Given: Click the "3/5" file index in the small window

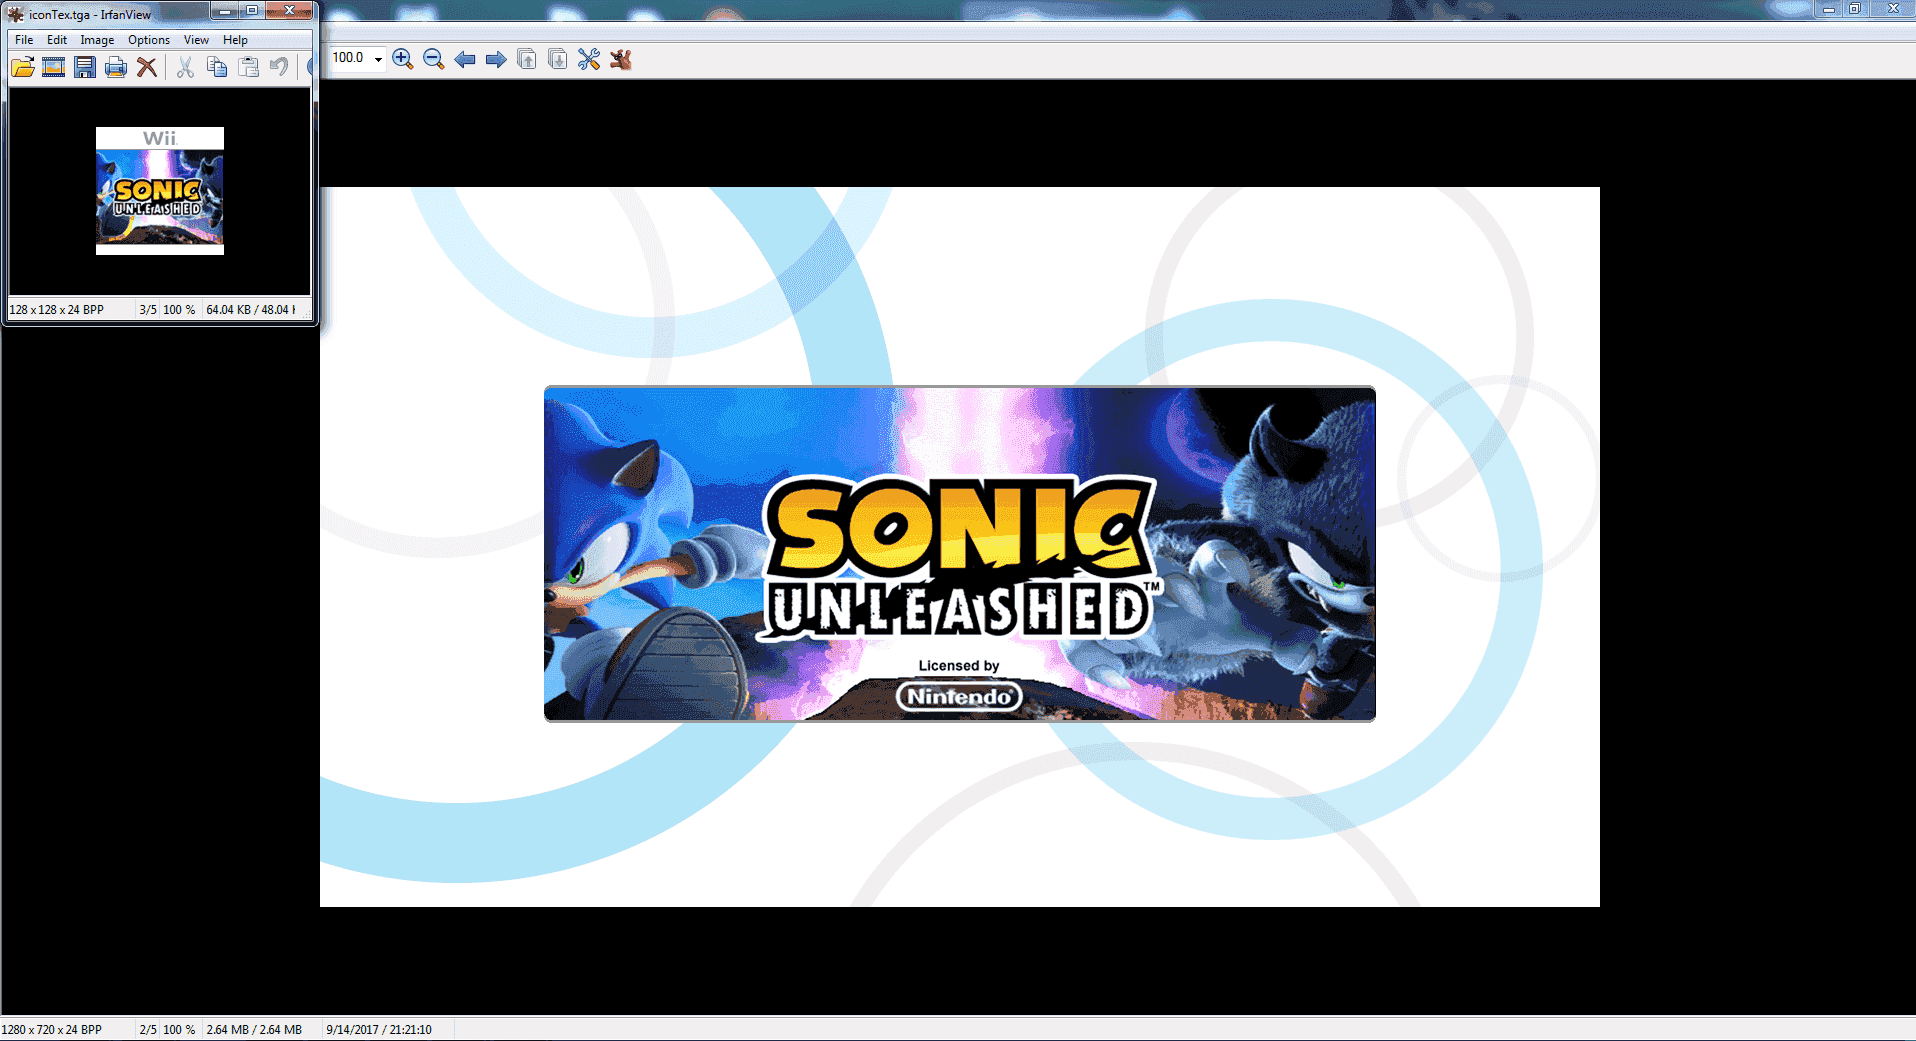Looking at the screenshot, I should point(148,310).
